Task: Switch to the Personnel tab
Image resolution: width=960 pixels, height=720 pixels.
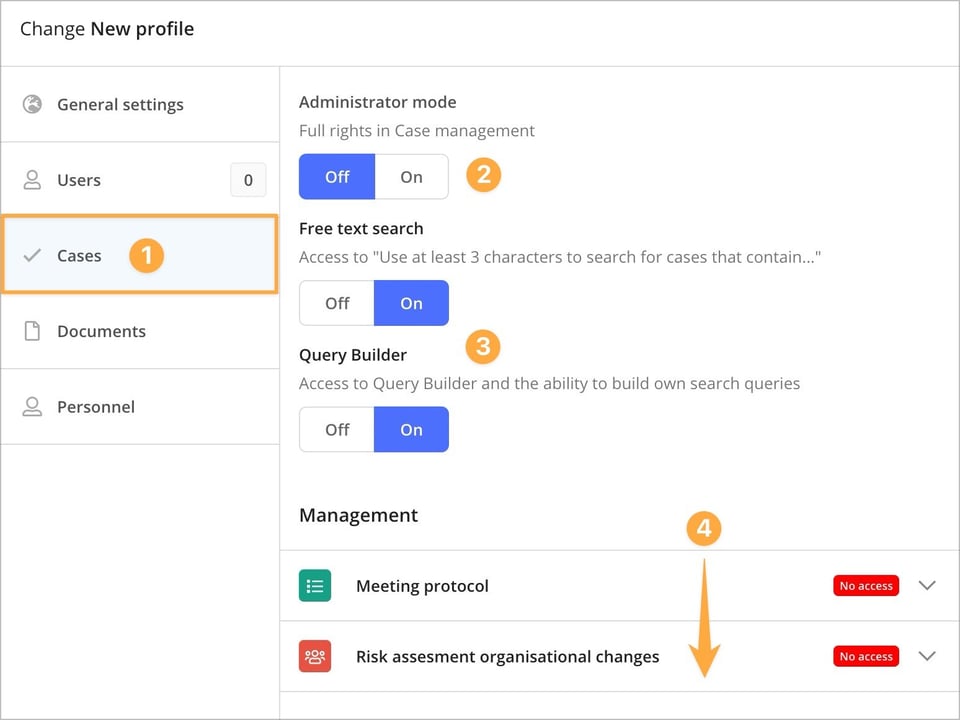Action: tap(140, 407)
